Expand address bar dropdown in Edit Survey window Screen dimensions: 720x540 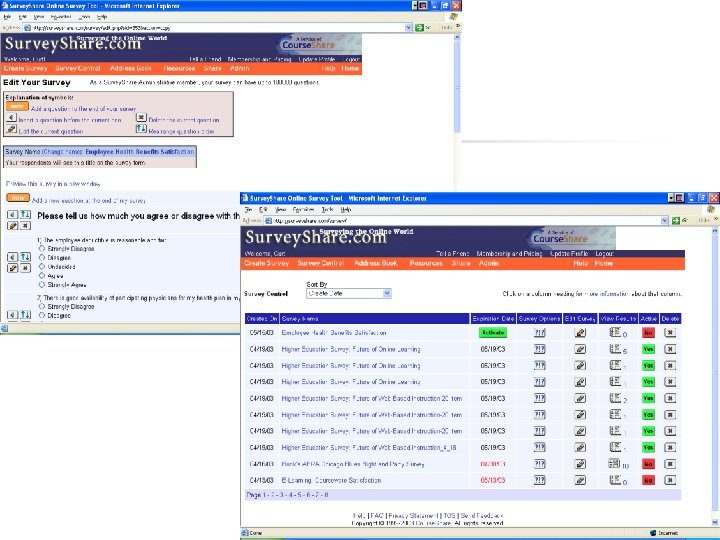pyautogui.click(x=408, y=28)
